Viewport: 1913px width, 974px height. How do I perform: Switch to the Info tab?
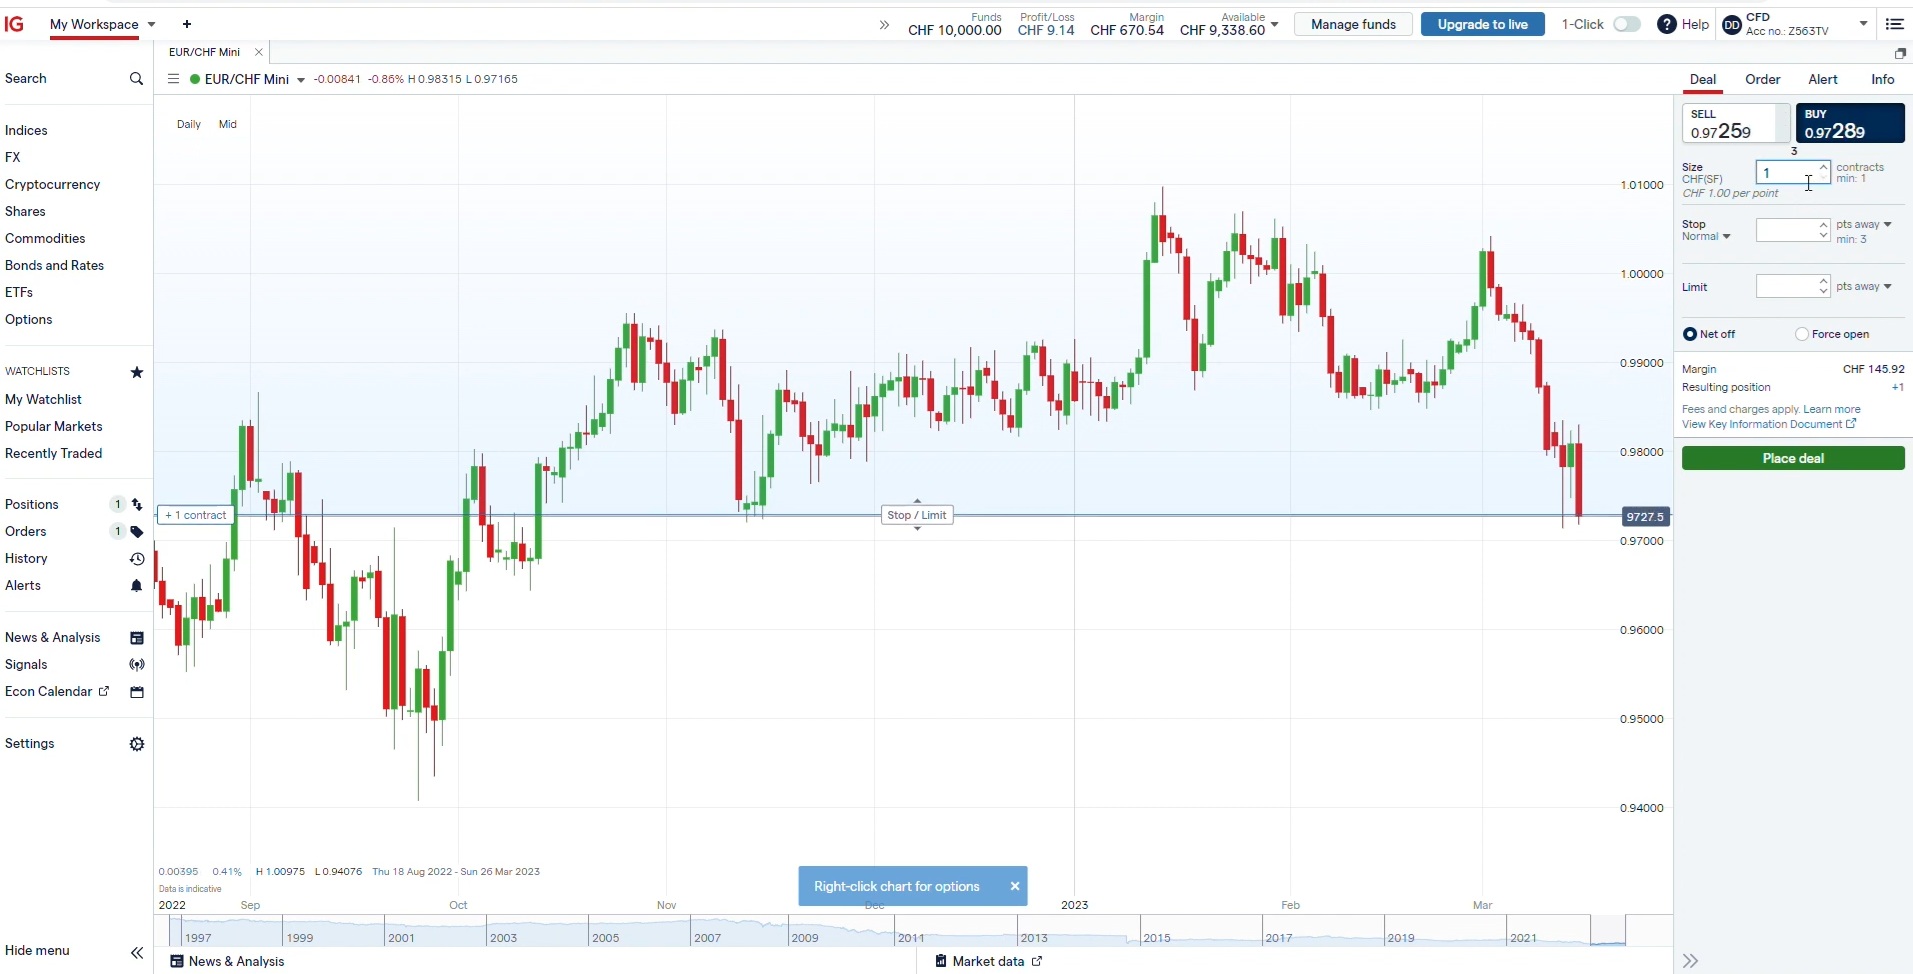tap(1883, 80)
